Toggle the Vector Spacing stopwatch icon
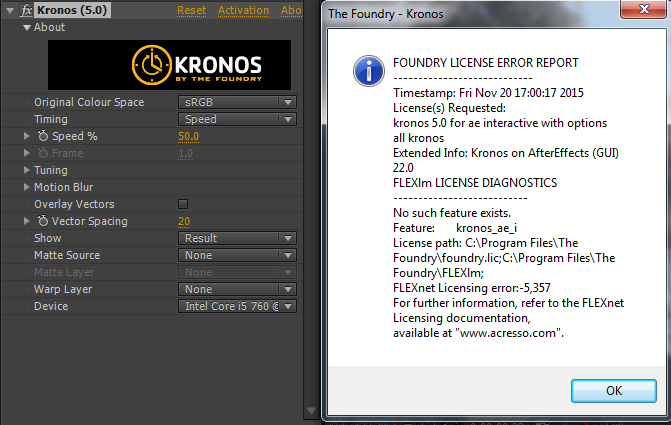The height and width of the screenshot is (425, 671). click(43, 221)
